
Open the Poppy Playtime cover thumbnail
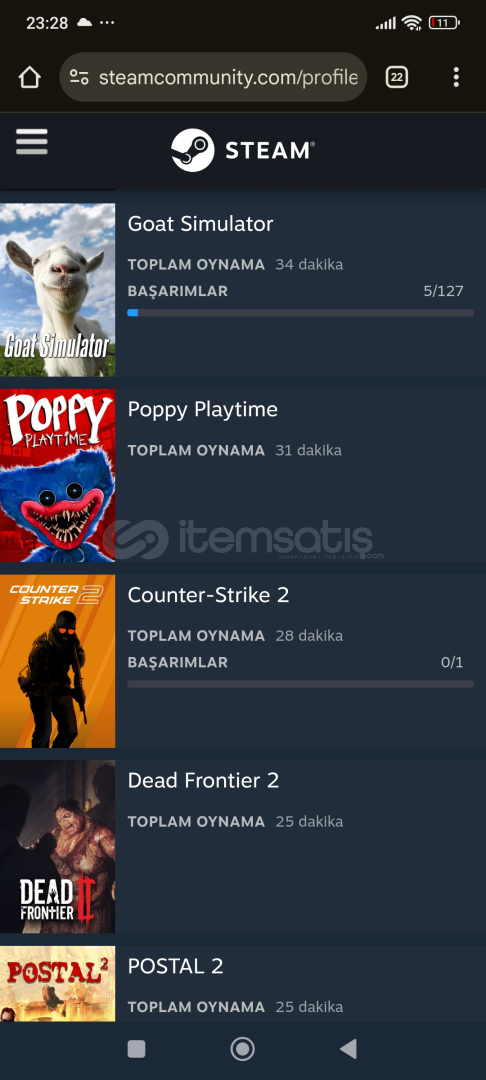click(57, 475)
